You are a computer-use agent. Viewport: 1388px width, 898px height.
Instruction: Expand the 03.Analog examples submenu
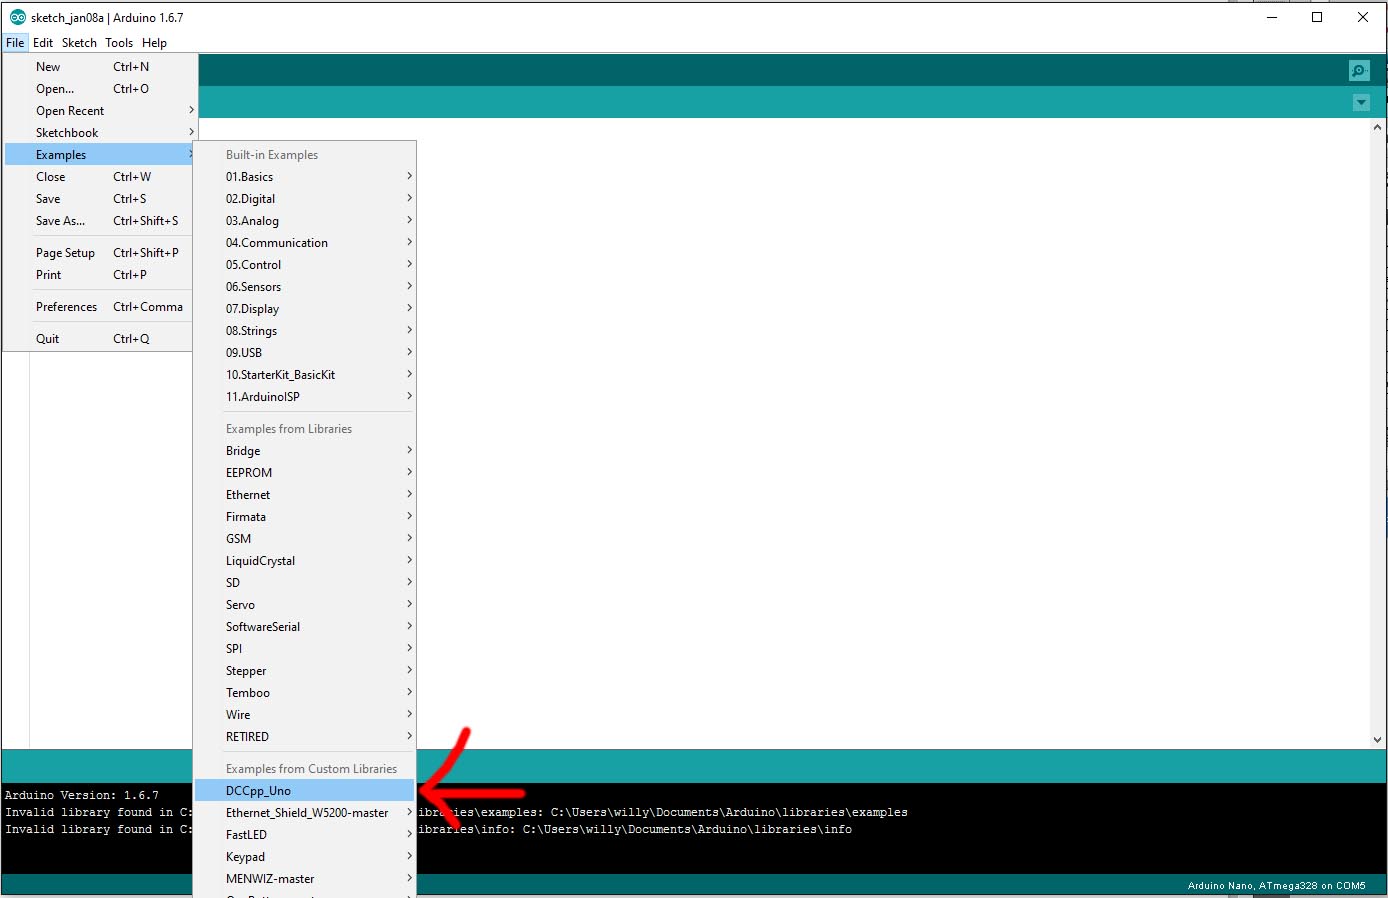(x=304, y=221)
